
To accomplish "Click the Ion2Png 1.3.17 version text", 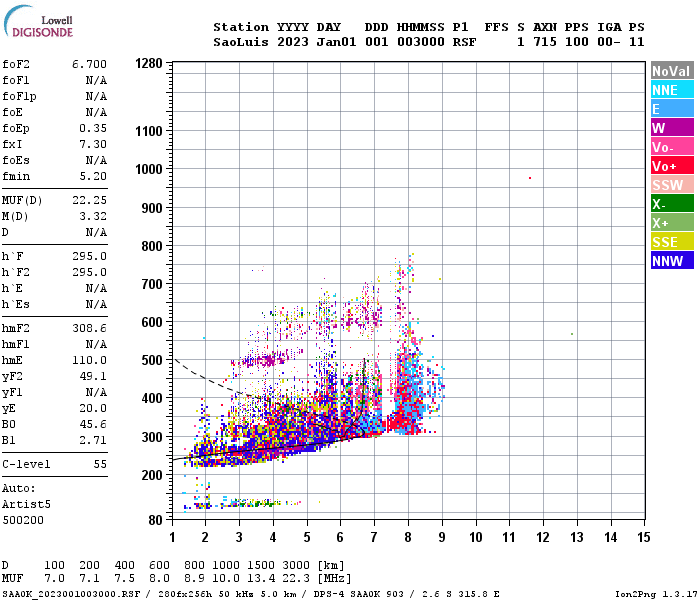I will click(x=655, y=594).
